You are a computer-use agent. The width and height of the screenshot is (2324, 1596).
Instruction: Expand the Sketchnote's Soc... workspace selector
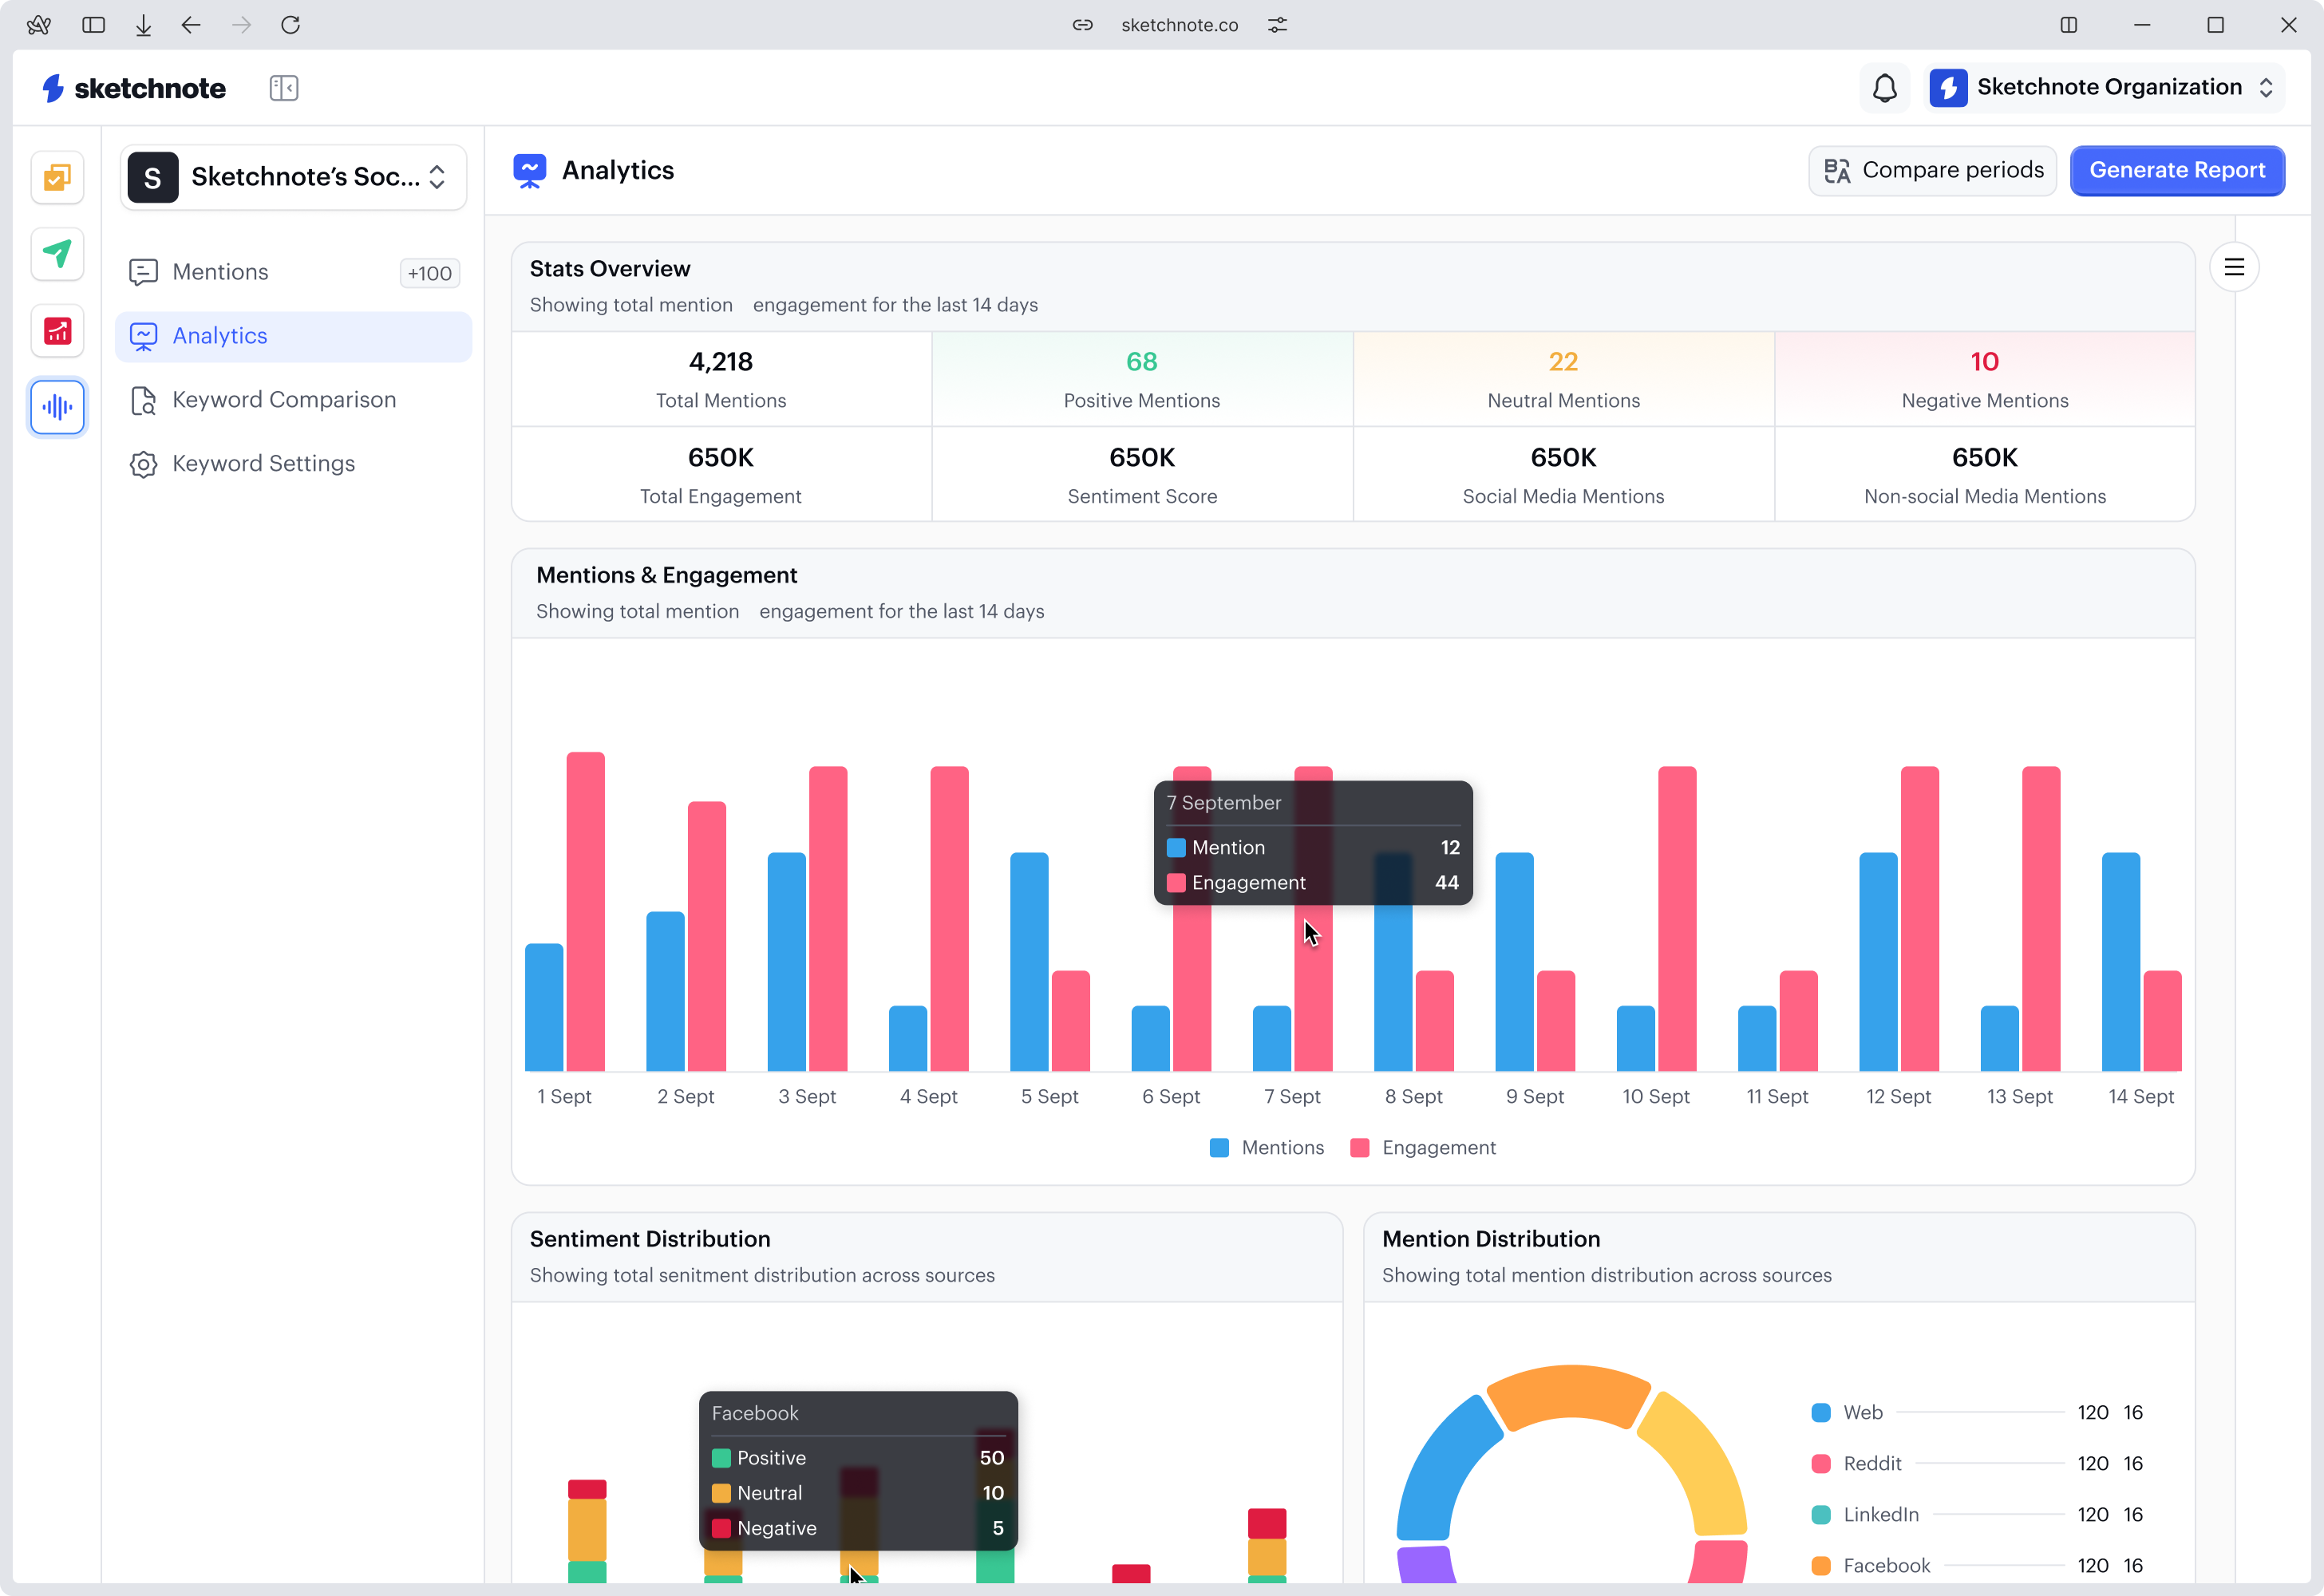click(x=293, y=177)
